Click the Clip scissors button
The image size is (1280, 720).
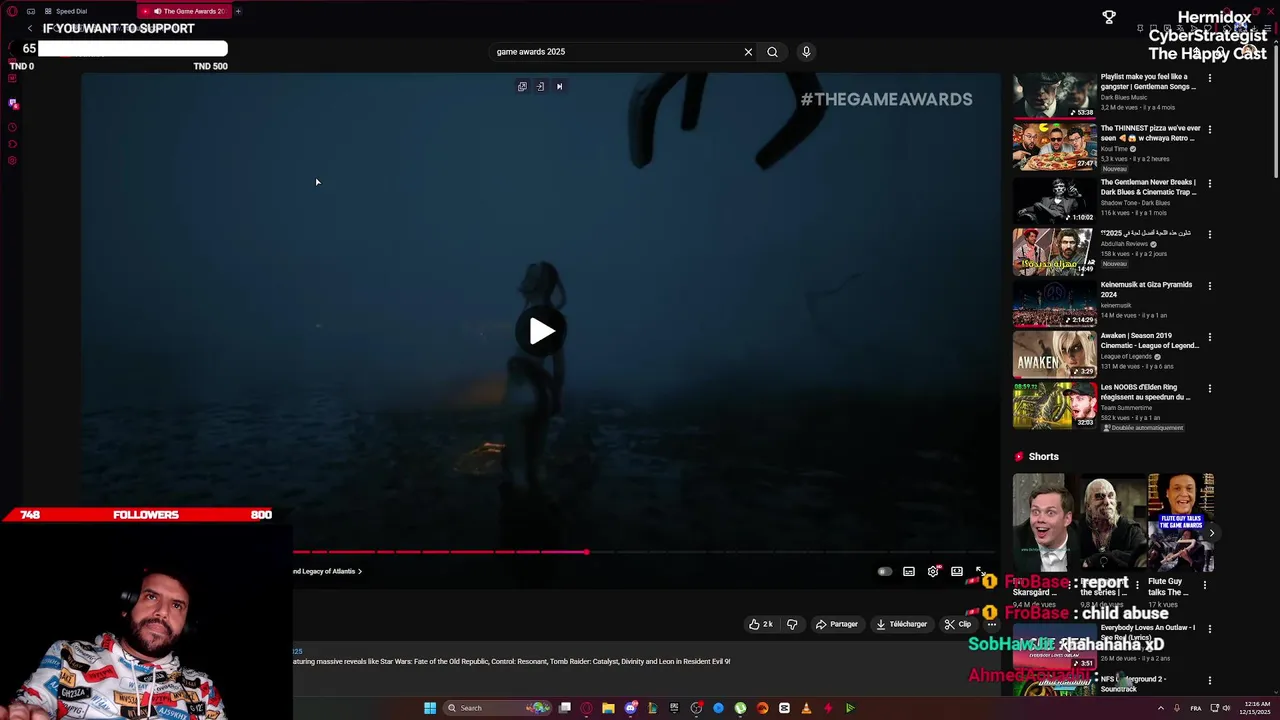click(958, 624)
